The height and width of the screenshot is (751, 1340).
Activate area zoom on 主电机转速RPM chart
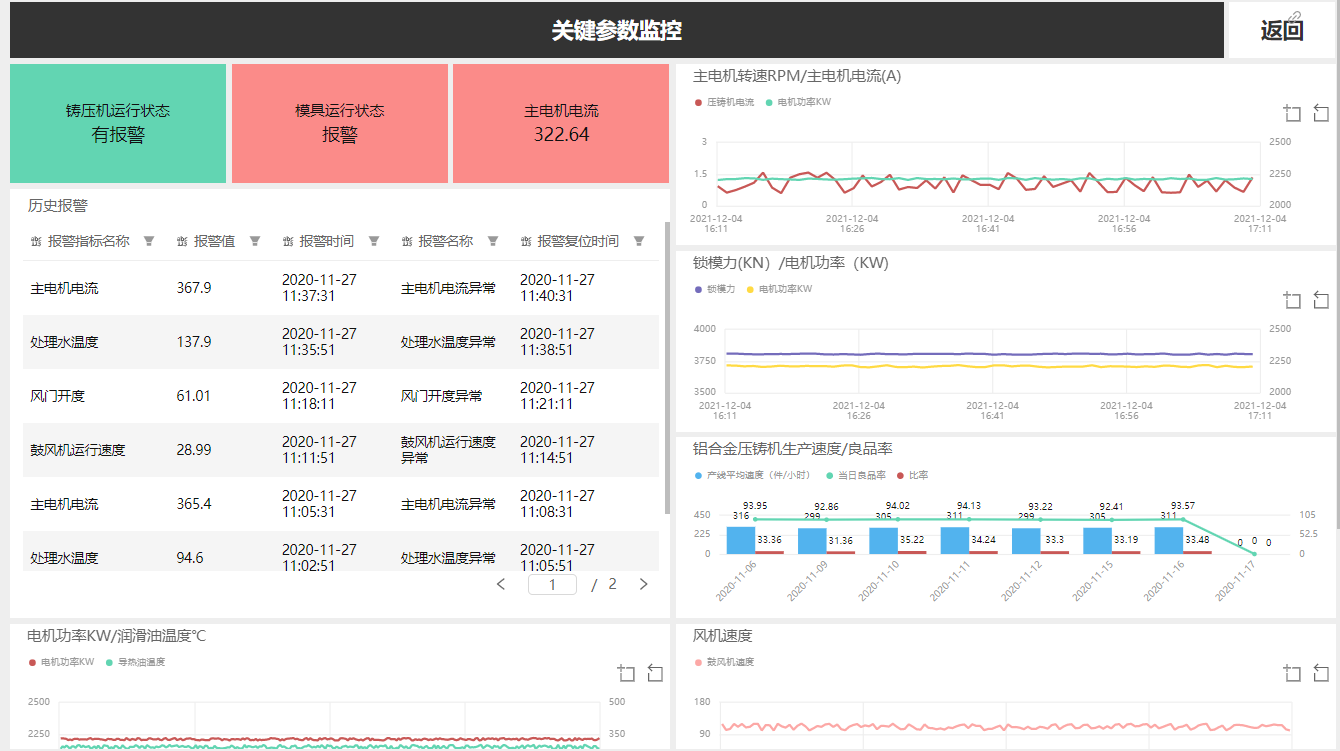[1292, 113]
